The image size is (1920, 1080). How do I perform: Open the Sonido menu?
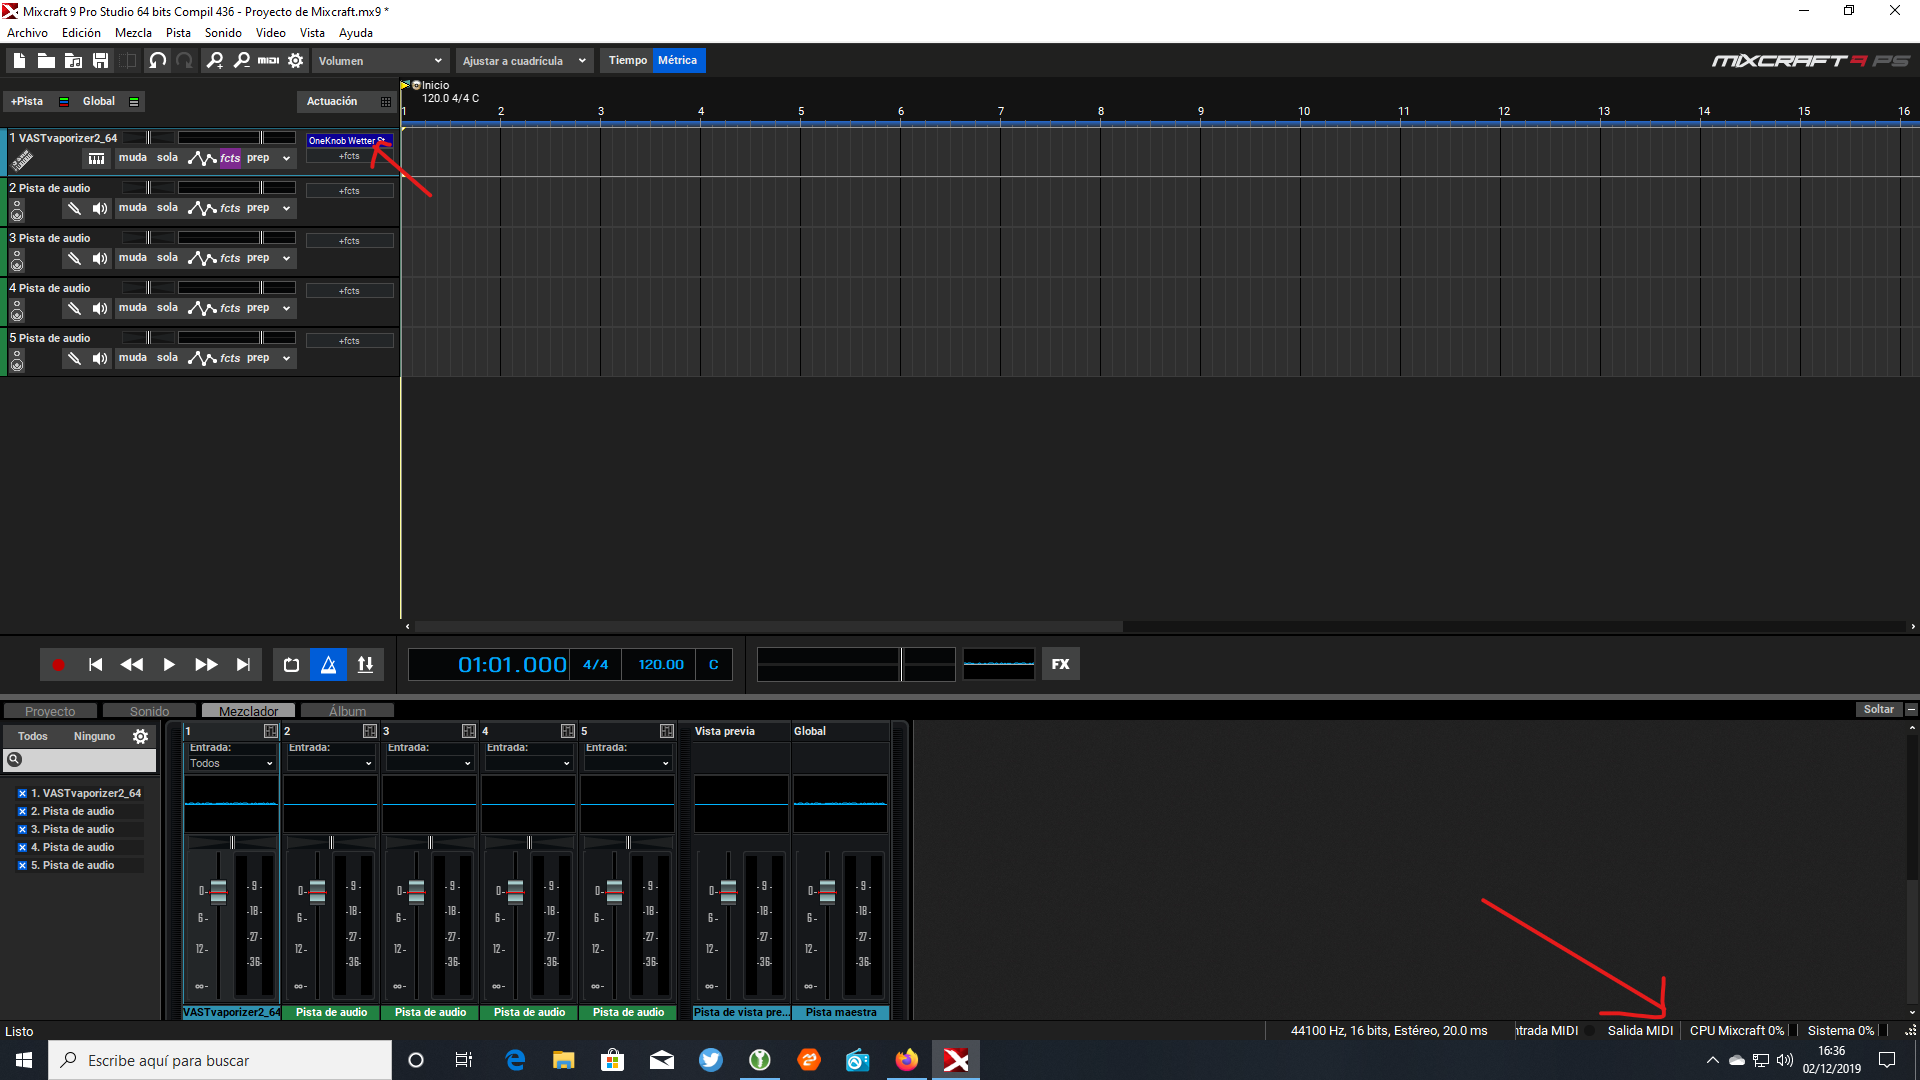[223, 33]
